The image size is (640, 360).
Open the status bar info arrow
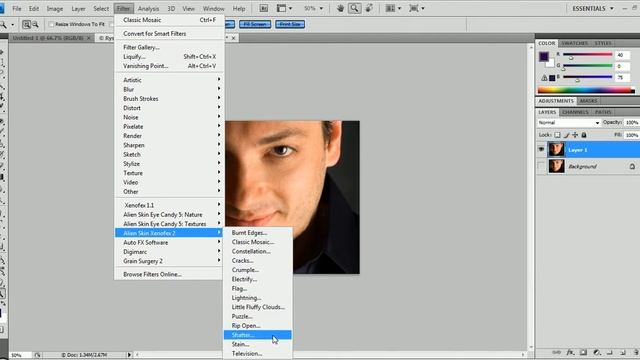pyautogui.click(x=129, y=355)
